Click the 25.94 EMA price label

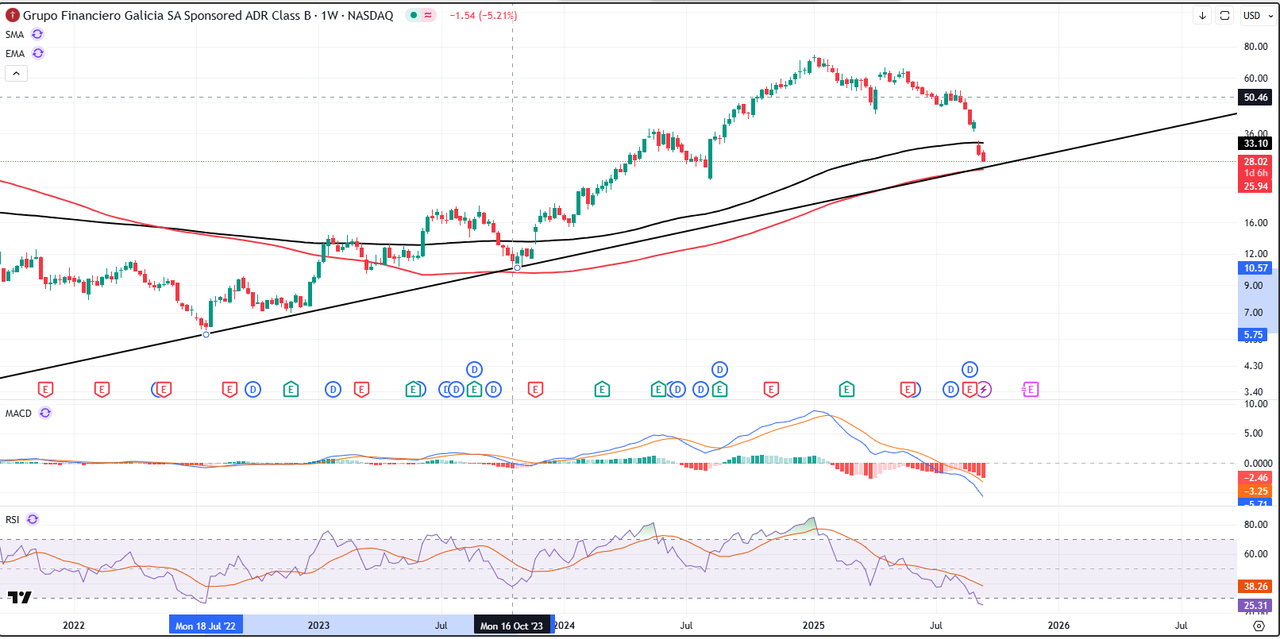coord(1254,186)
